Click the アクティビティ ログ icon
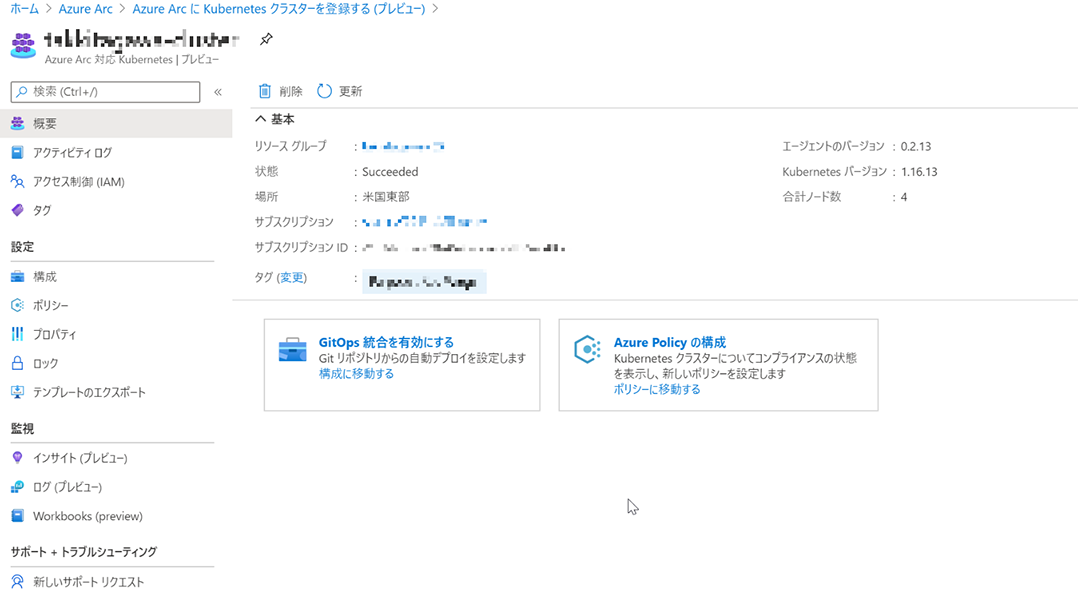This screenshot has width=1078, height=602. pos(18,153)
